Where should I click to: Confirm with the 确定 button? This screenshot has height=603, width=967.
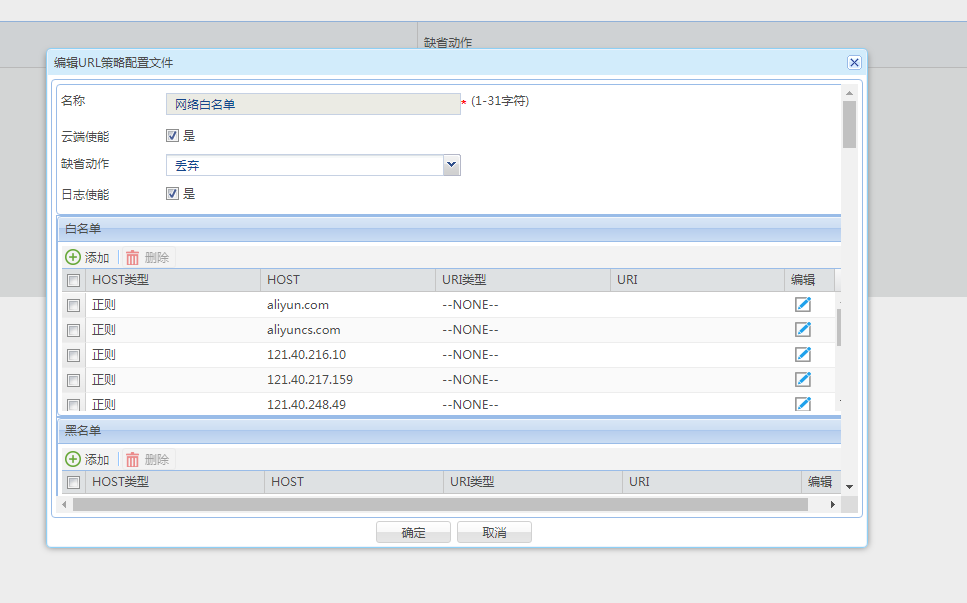coord(413,532)
